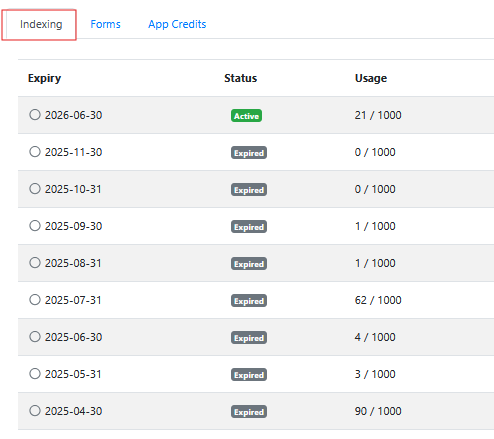Choose the 2025-10-31 radio option
The width and height of the screenshot is (494, 439).
pyautogui.click(x=35, y=189)
